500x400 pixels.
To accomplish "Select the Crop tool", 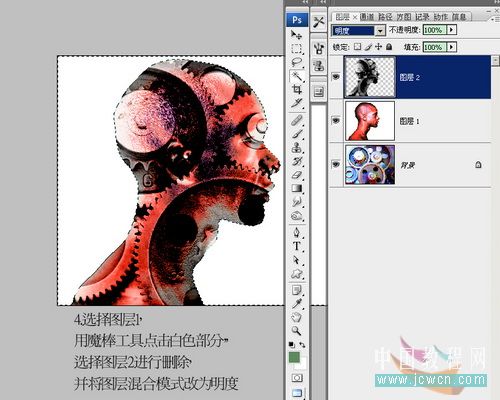I will pyautogui.click(x=296, y=89).
